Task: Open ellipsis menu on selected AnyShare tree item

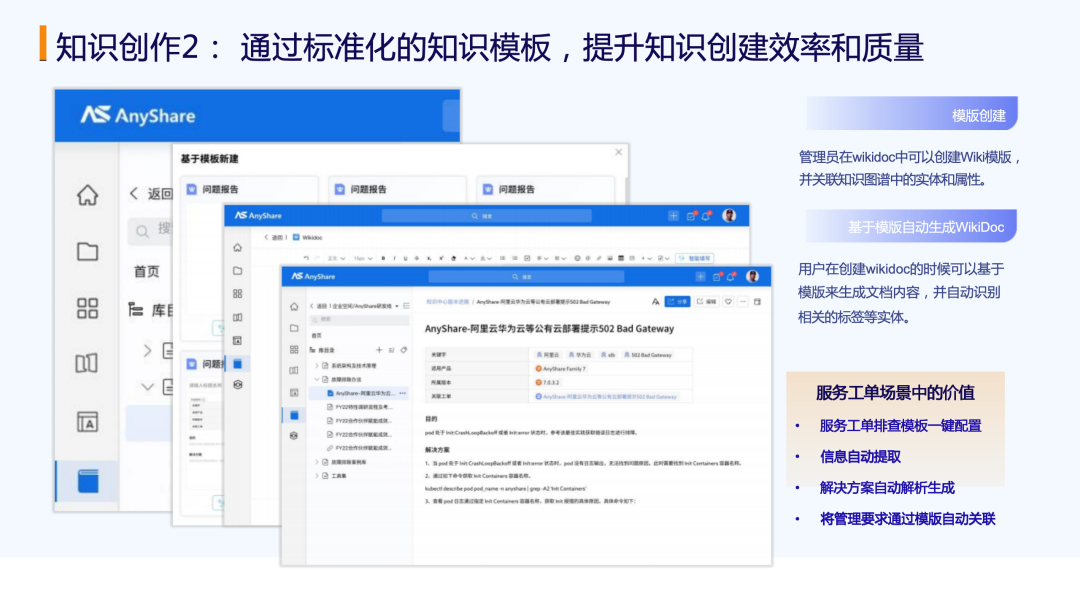Action: click(403, 393)
